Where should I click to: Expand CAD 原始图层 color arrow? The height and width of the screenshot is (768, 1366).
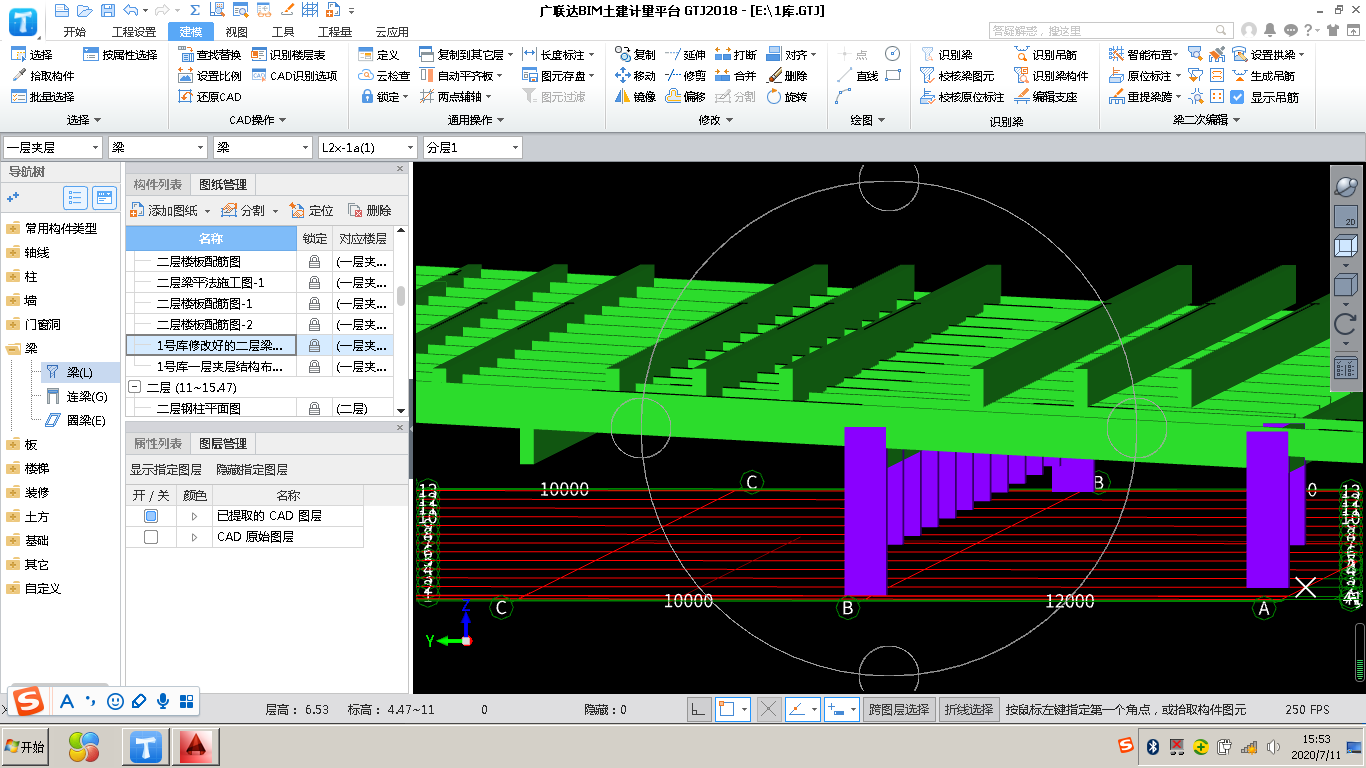[x=194, y=537]
